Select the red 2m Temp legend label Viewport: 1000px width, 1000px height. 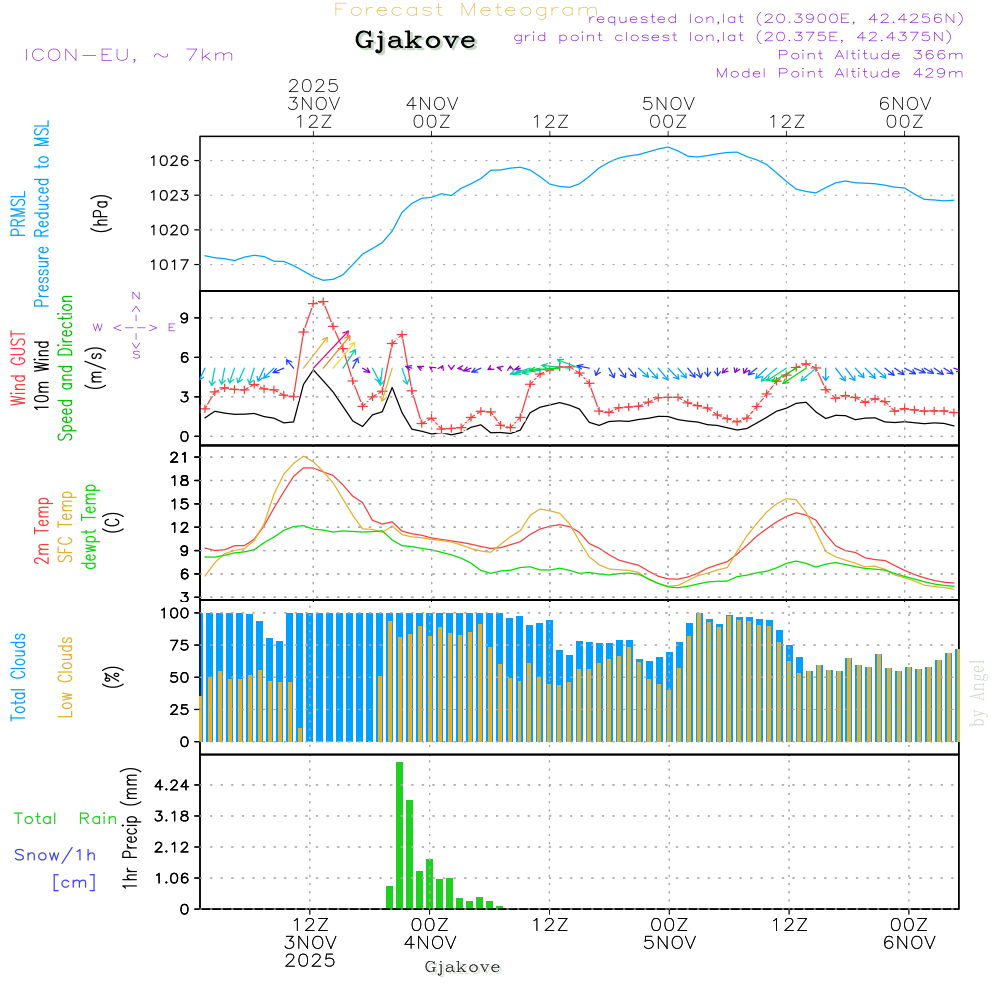42,528
